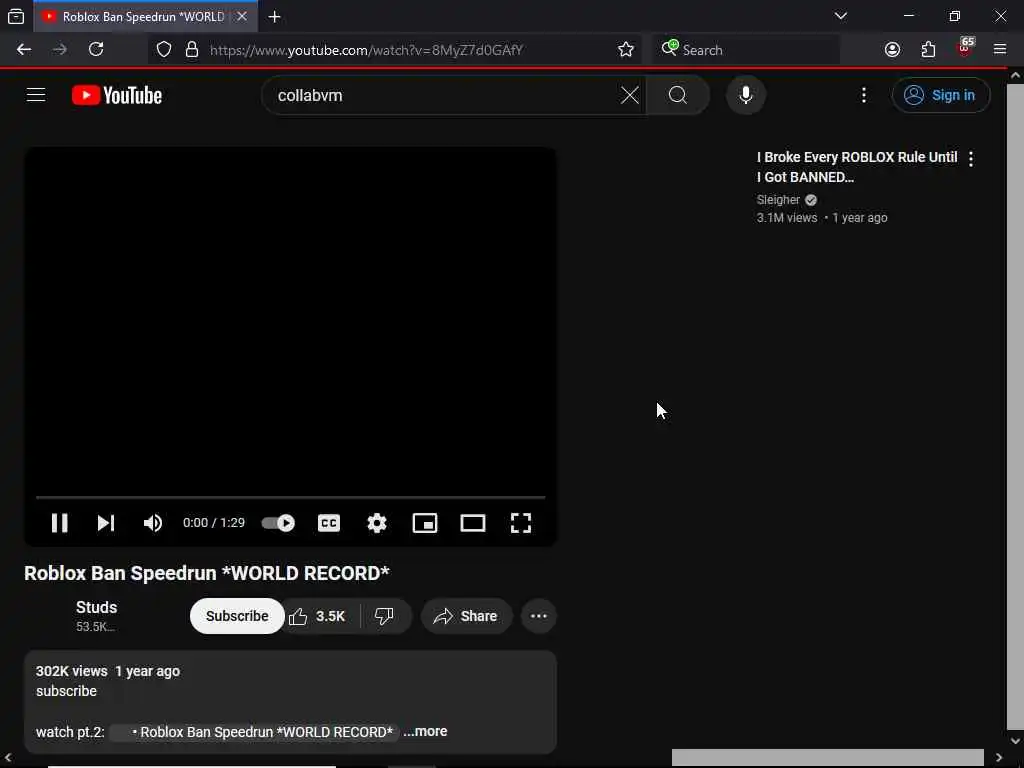Focus the browser Search box
The height and width of the screenshot is (768, 1024).
745,50
